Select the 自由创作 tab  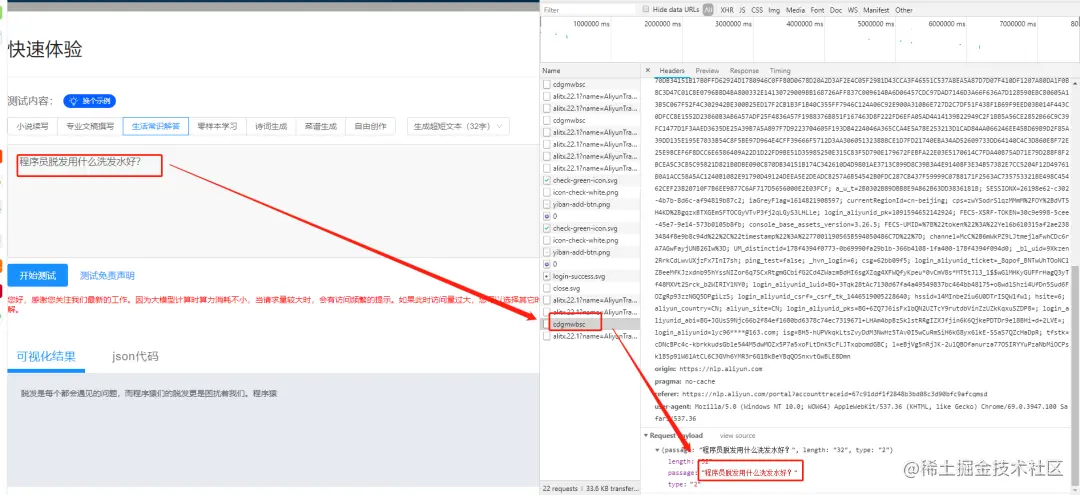click(x=370, y=126)
